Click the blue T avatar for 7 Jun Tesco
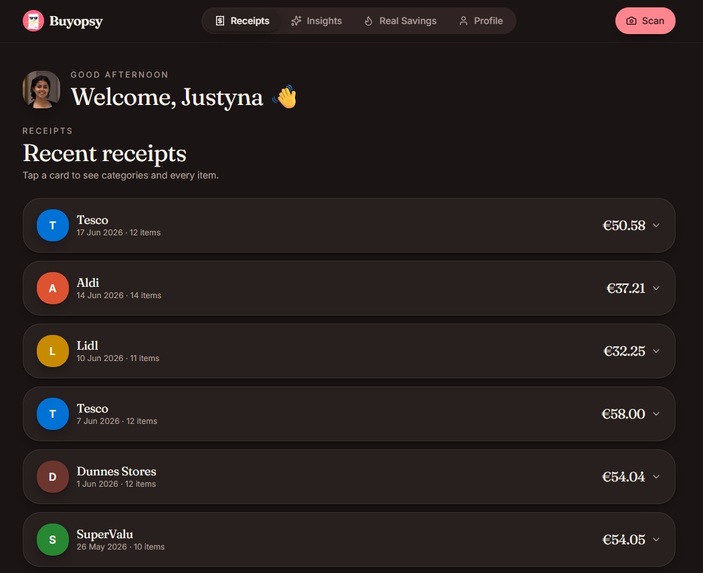Image resolution: width=703 pixels, height=573 pixels. tap(52, 414)
